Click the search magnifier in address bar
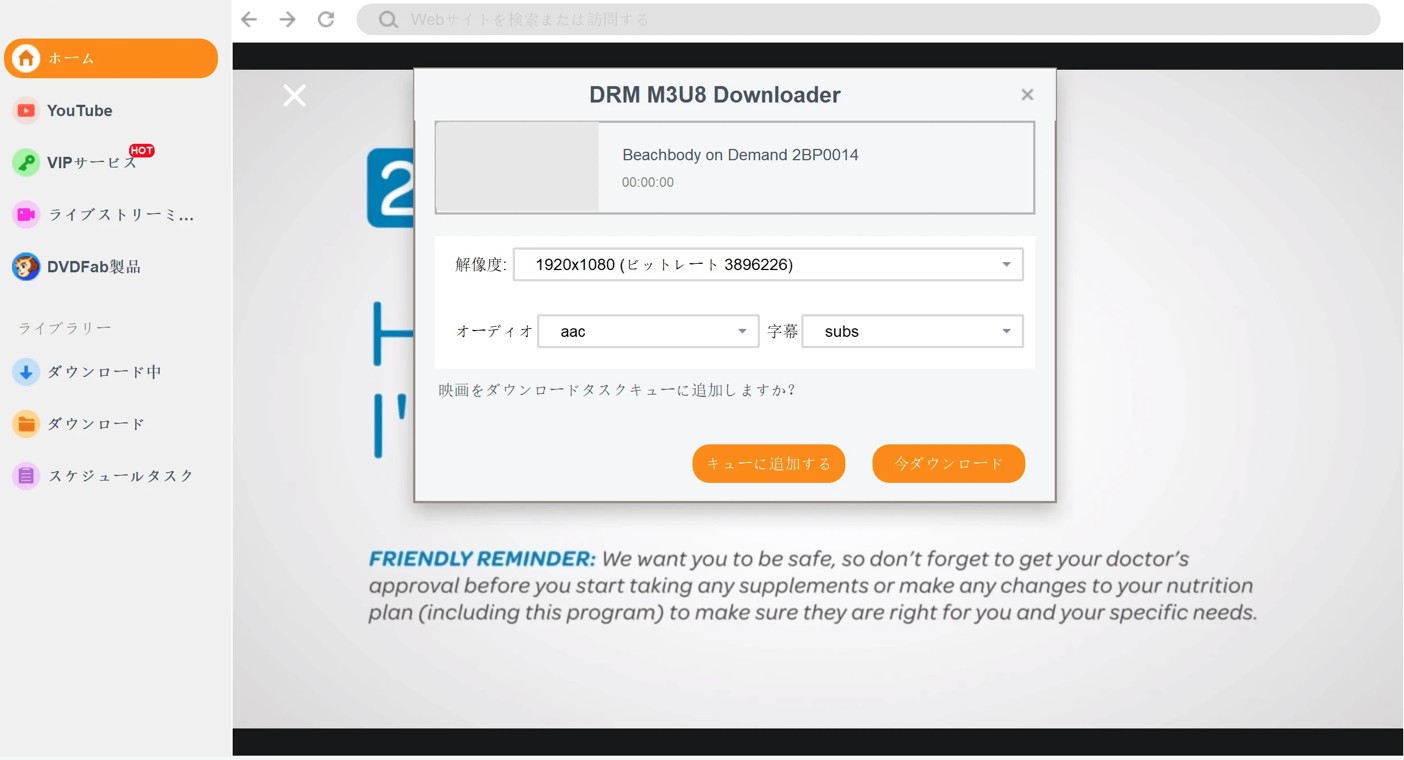The width and height of the screenshot is (1404, 760). point(388,19)
